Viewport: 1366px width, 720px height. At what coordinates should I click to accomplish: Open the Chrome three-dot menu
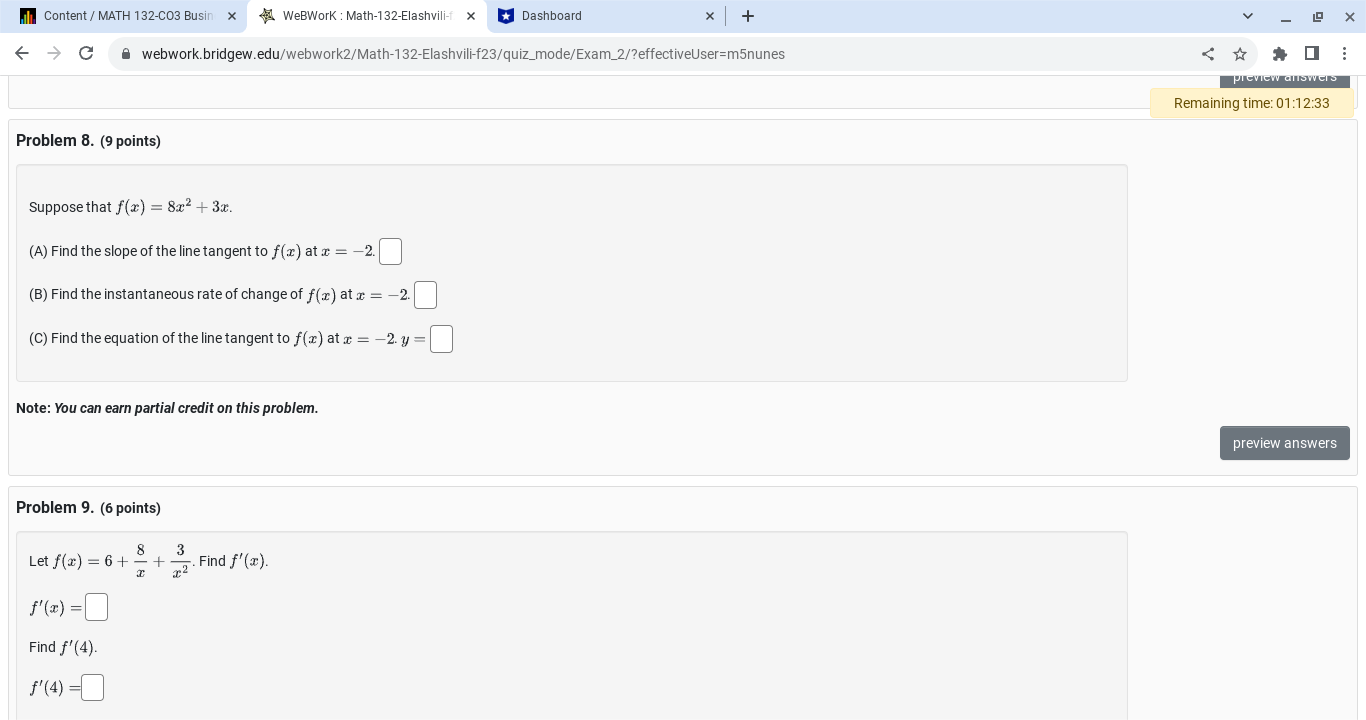tap(1345, 54)
